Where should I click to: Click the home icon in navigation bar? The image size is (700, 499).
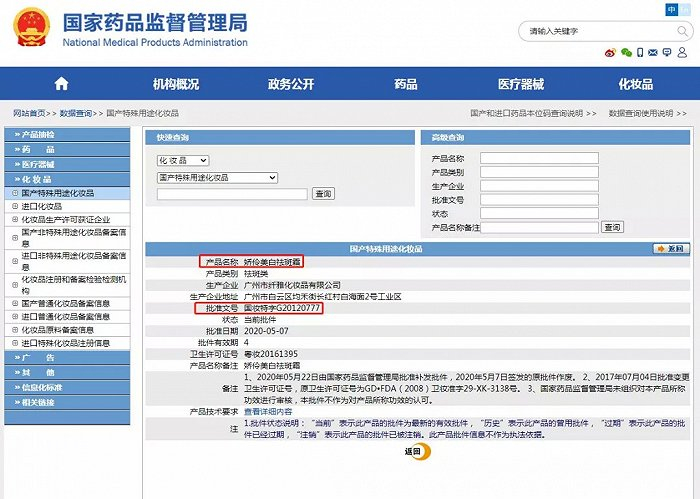click(61, 83)
